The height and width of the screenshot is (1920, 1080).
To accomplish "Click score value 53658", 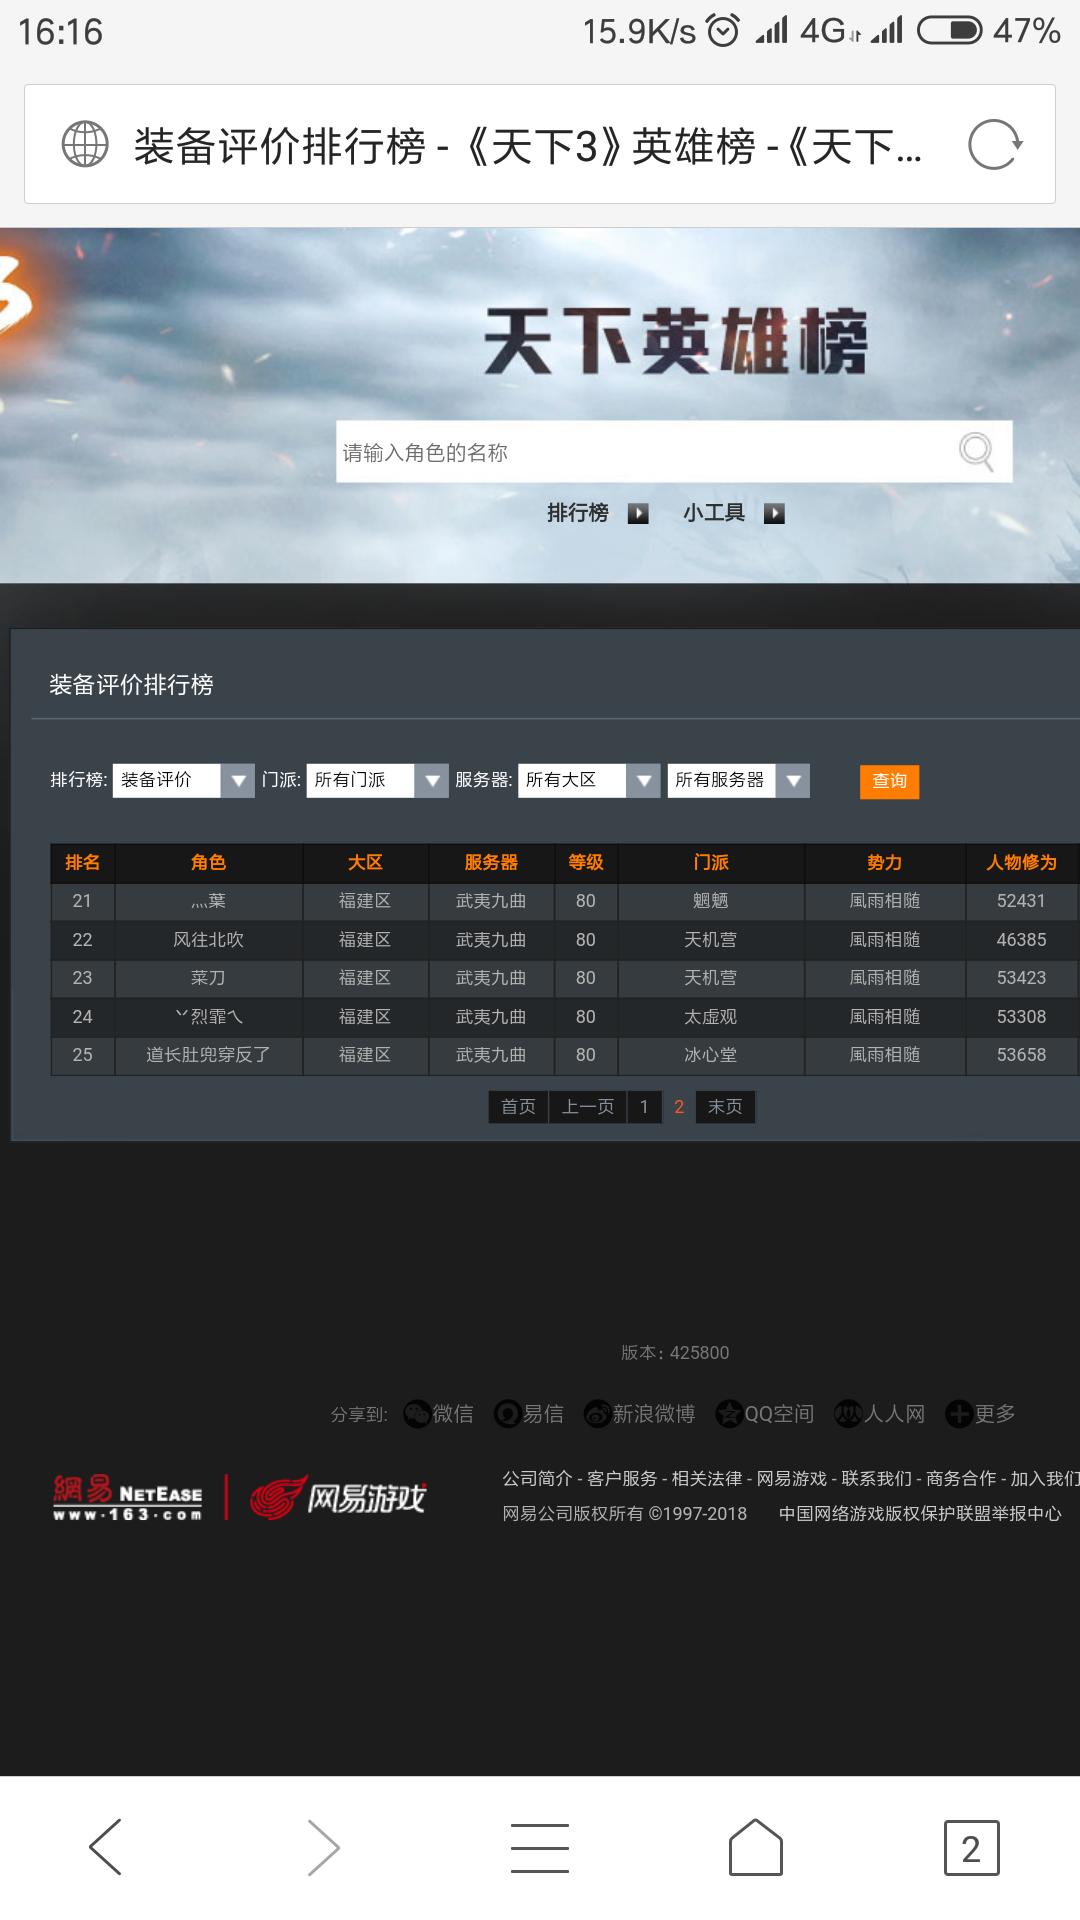I will coord(1021,1055).
